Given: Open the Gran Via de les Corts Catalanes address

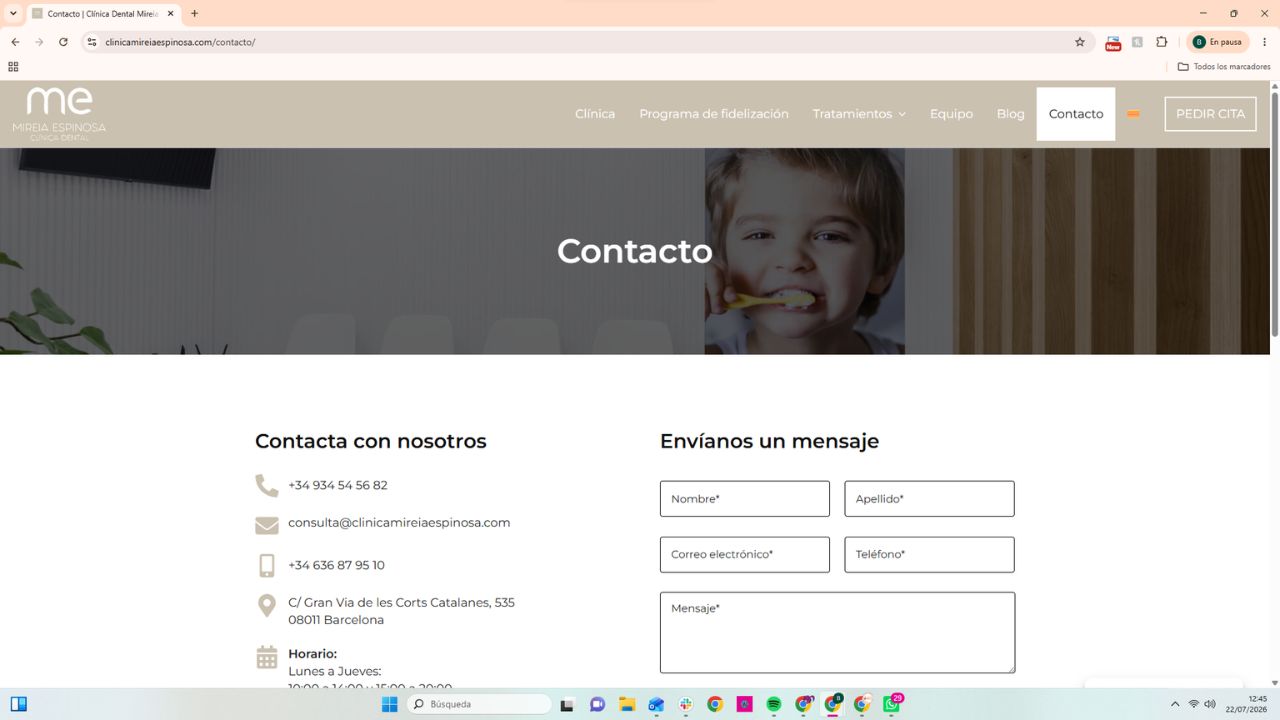Looking at the screenshot, I should pos(401,611).
